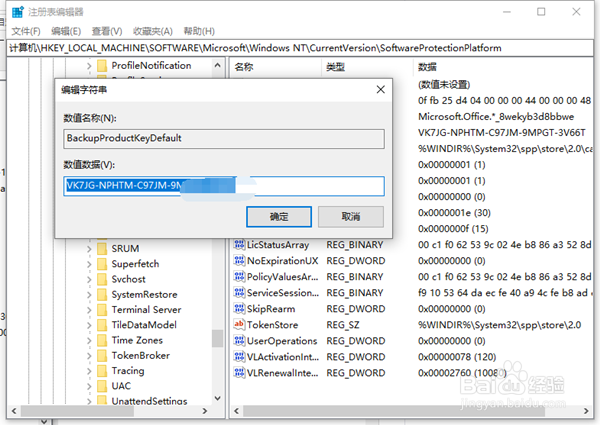Open the 收藏夹(A) menu

(153, 31)
